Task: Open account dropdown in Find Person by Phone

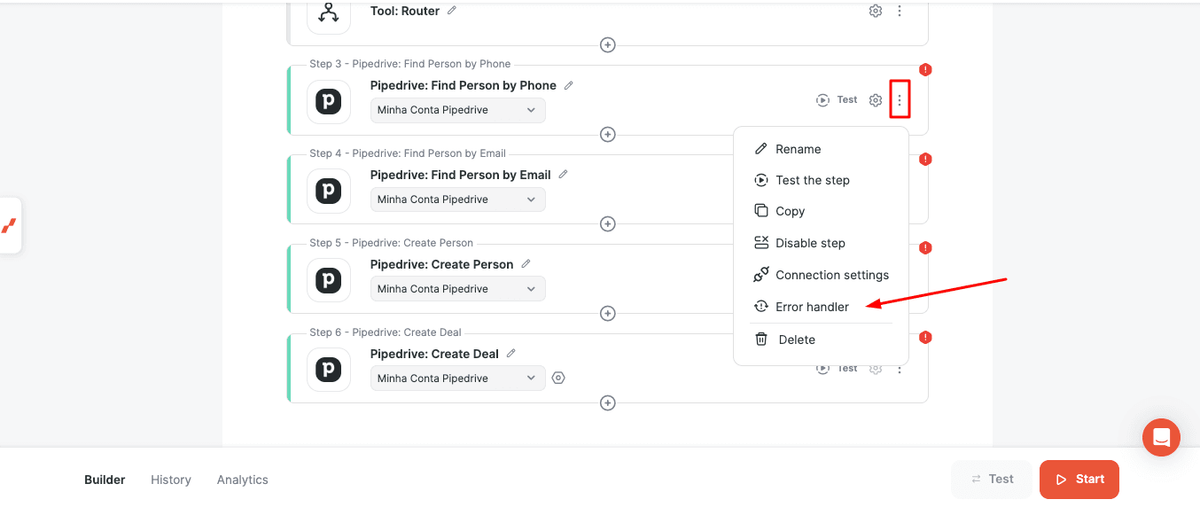Action: click(458, 110)
